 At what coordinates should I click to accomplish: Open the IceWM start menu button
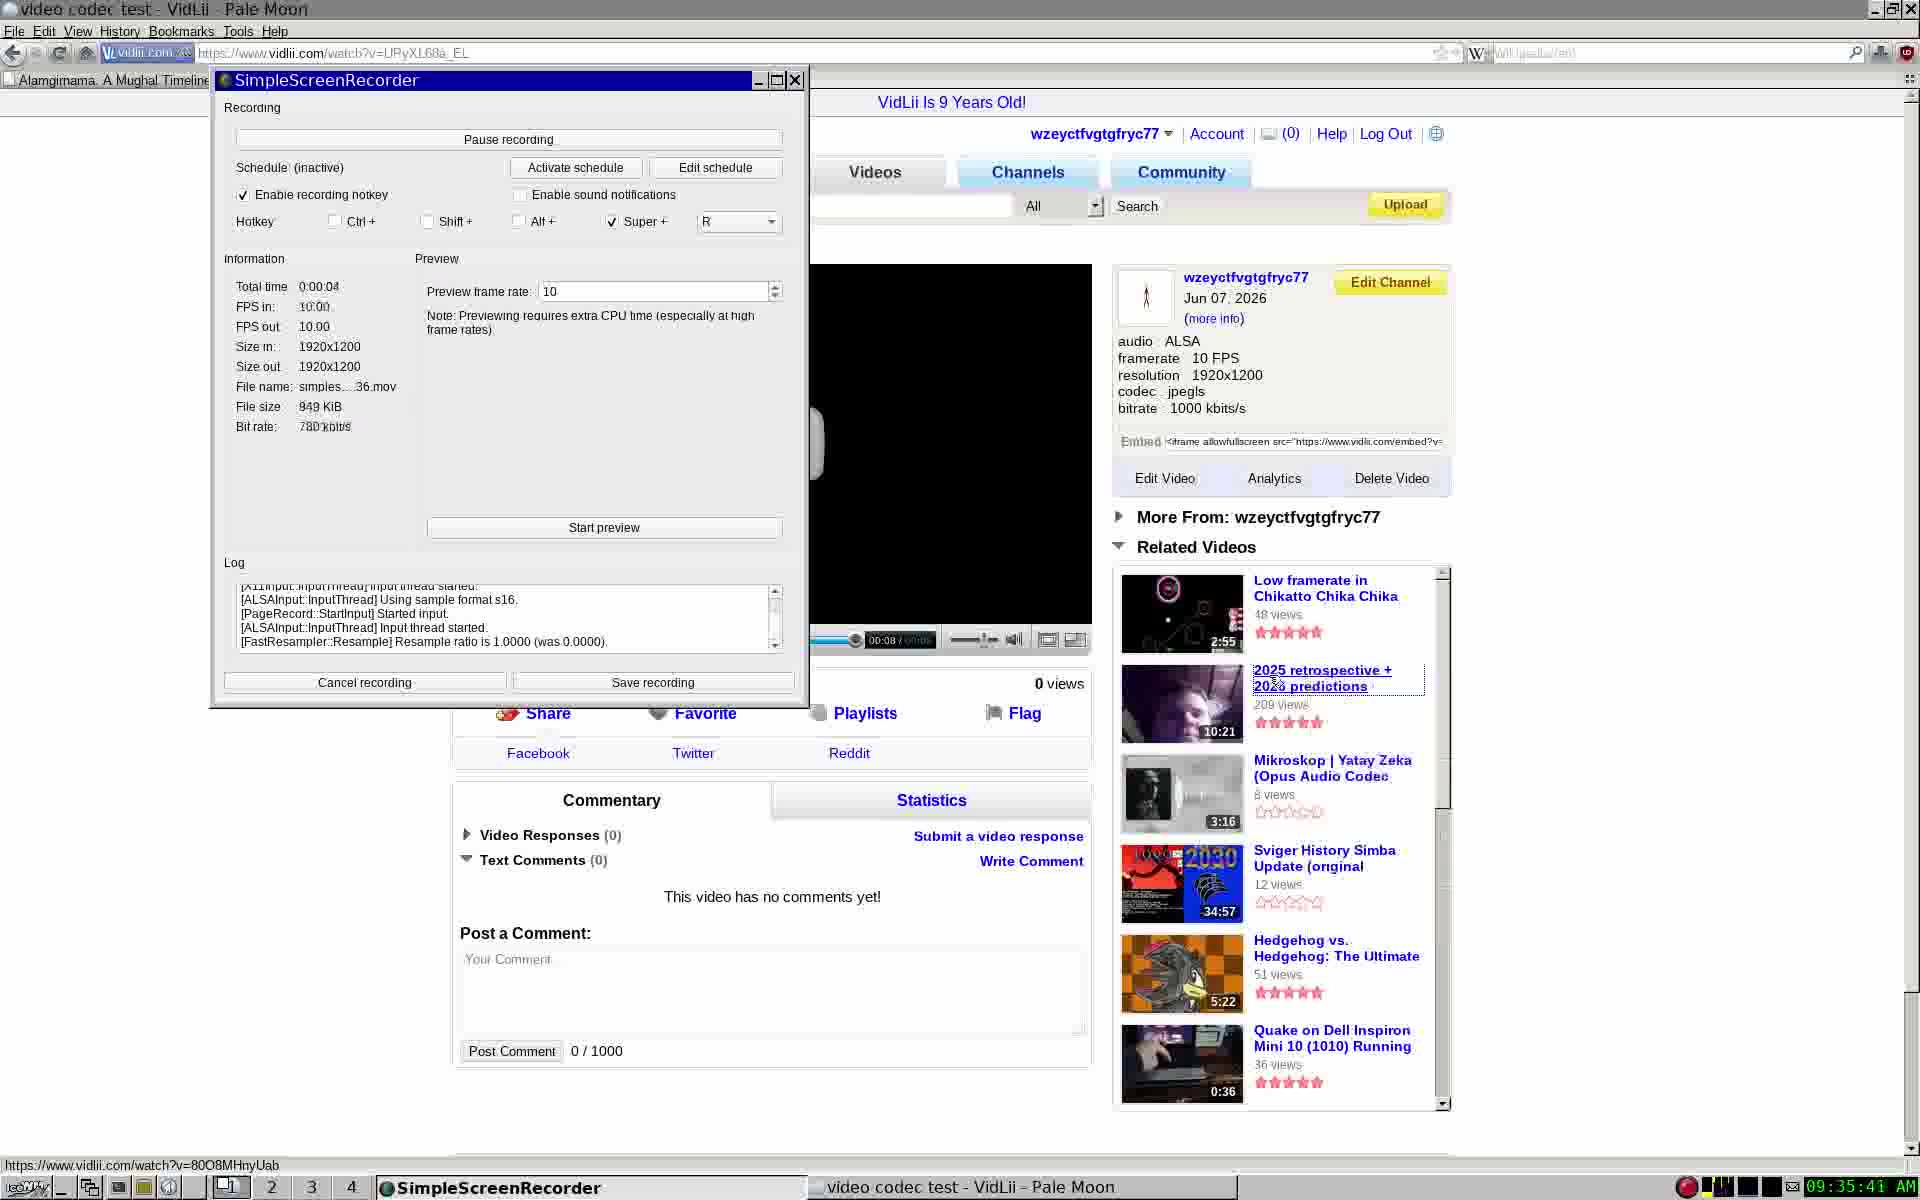tap(26, 1188)
